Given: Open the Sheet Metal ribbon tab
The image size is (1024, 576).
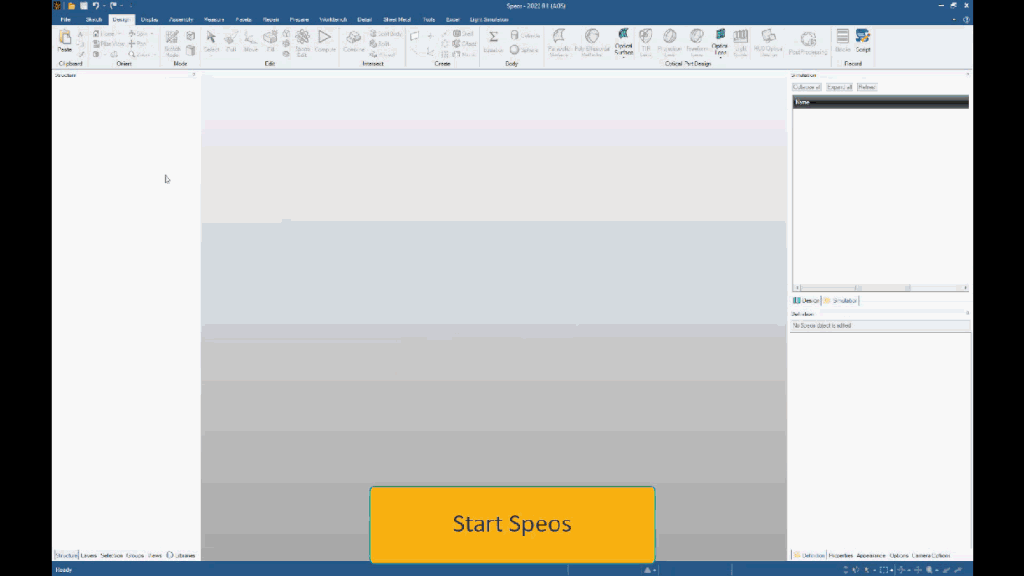Looking at the screenshot, I should (x=397, y=20).
